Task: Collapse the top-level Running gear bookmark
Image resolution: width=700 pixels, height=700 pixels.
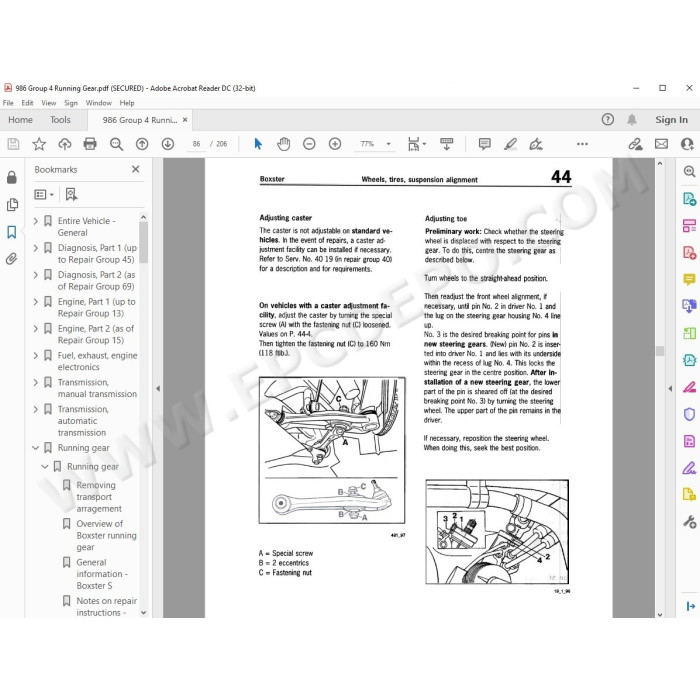Action: tap(36, 448)
